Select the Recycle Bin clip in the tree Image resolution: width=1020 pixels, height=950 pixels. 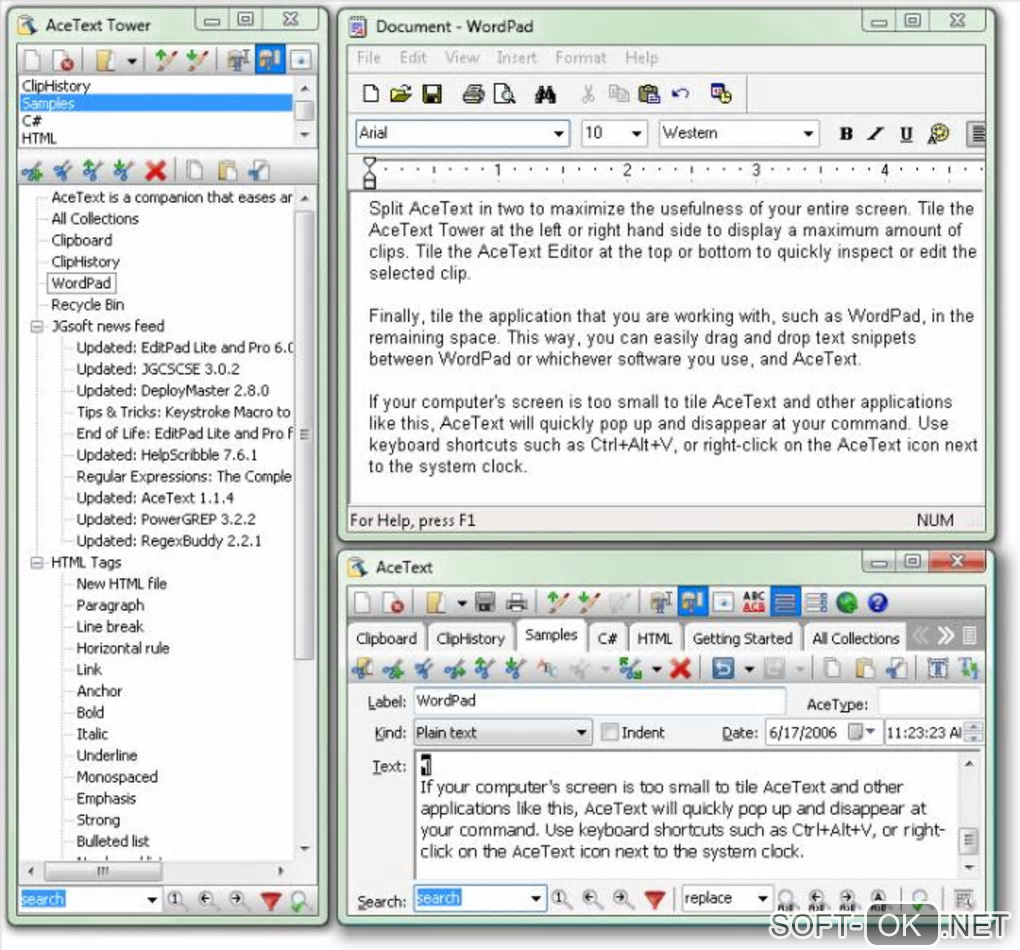point(87,305)
